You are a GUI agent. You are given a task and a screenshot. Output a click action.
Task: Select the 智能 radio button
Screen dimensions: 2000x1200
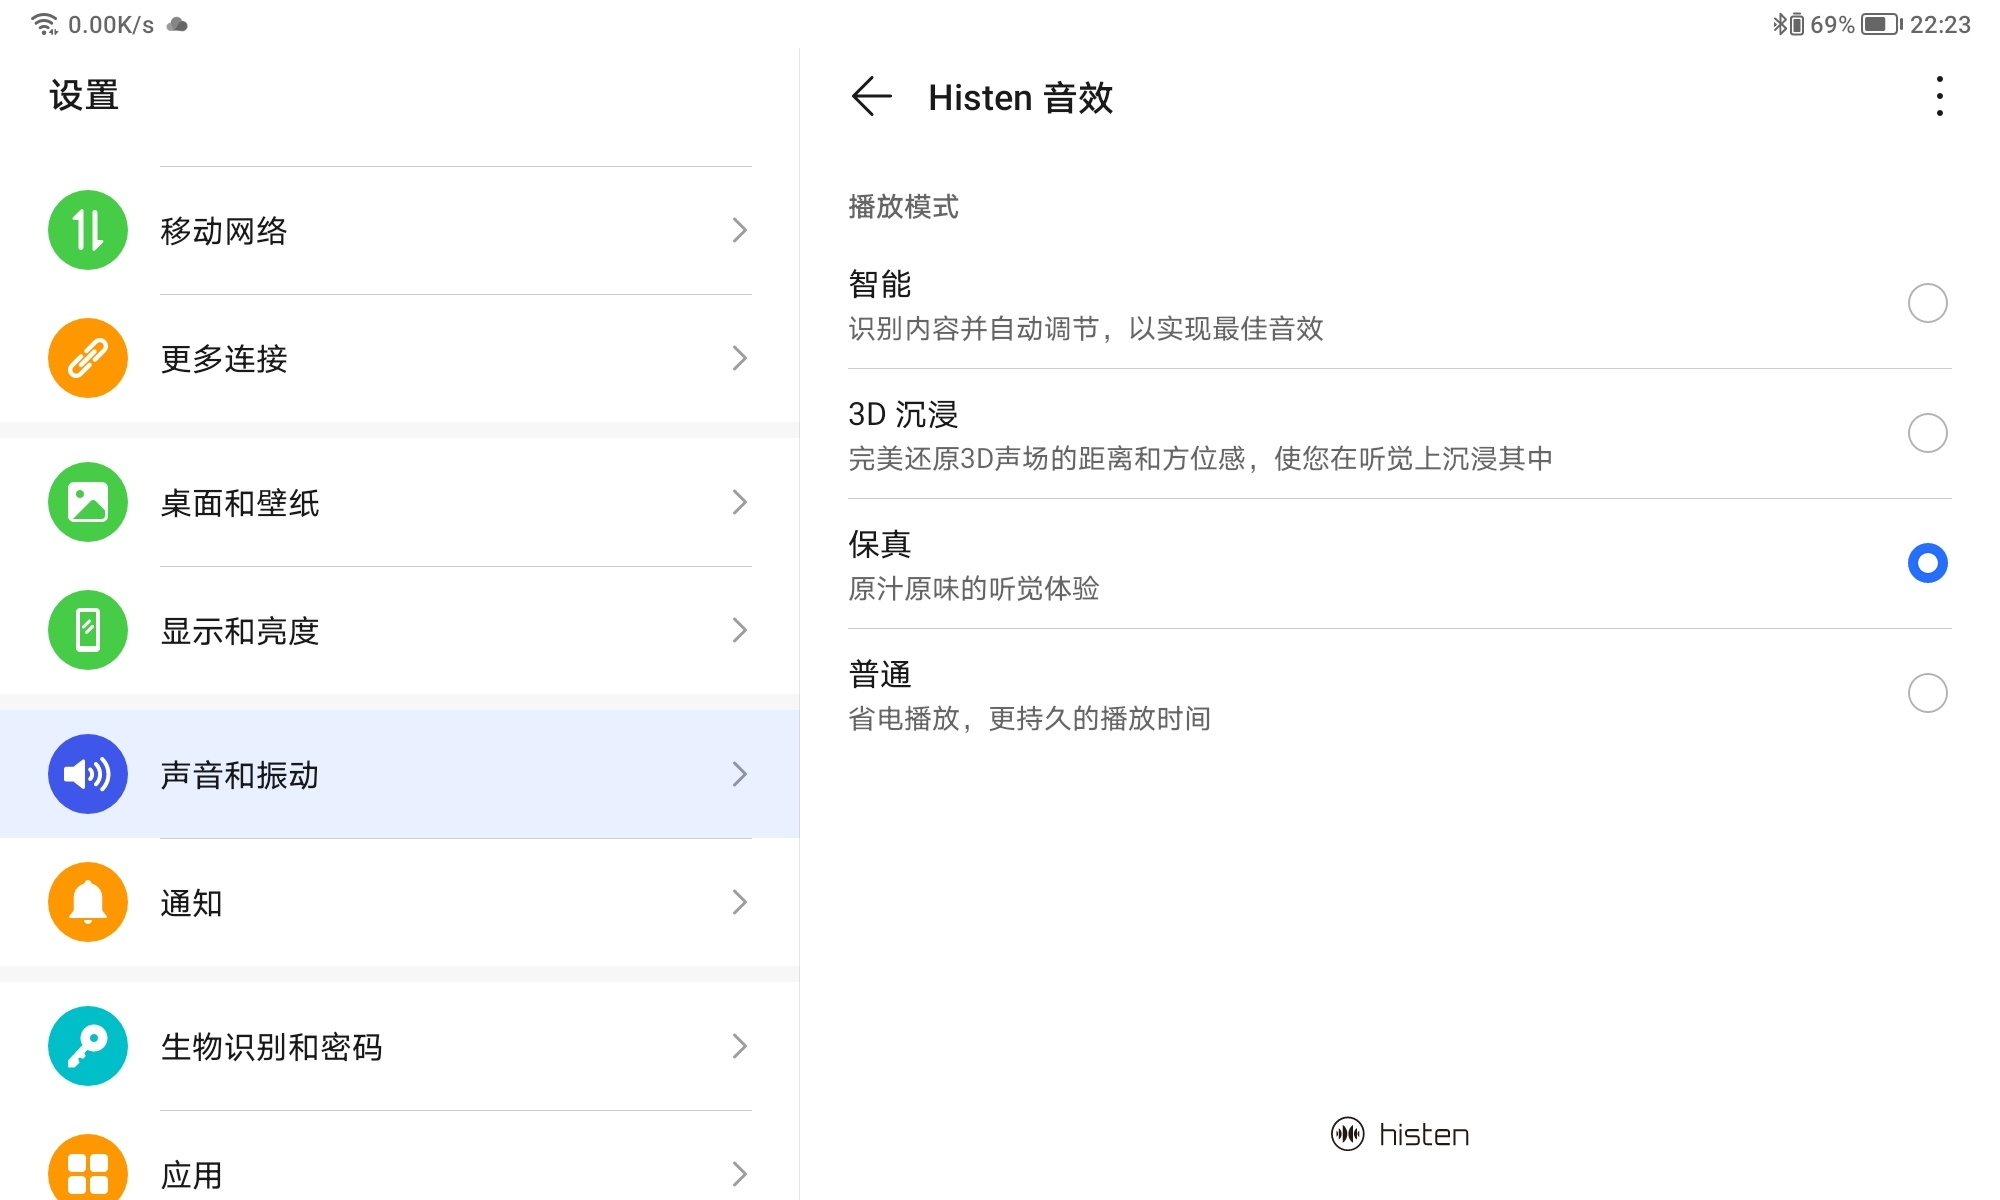point(1927,303)
